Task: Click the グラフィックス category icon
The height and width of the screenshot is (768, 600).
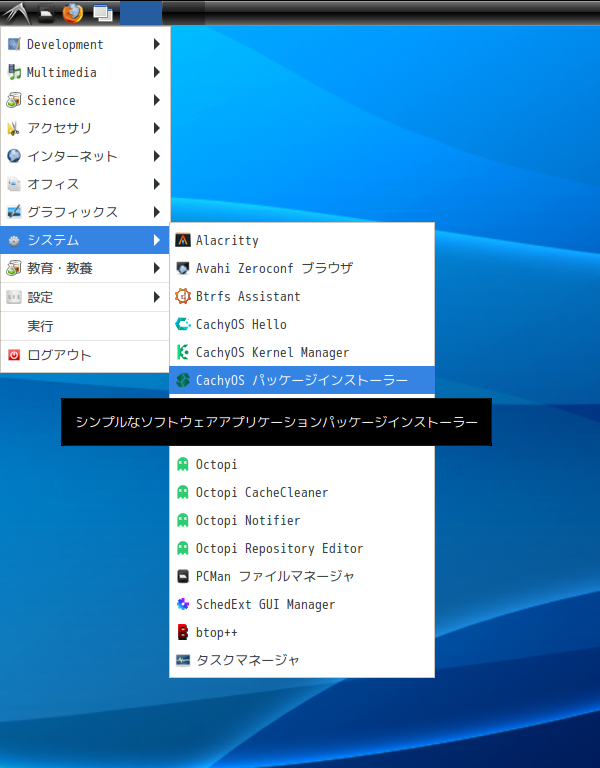Action: click(x=14, y=212)
